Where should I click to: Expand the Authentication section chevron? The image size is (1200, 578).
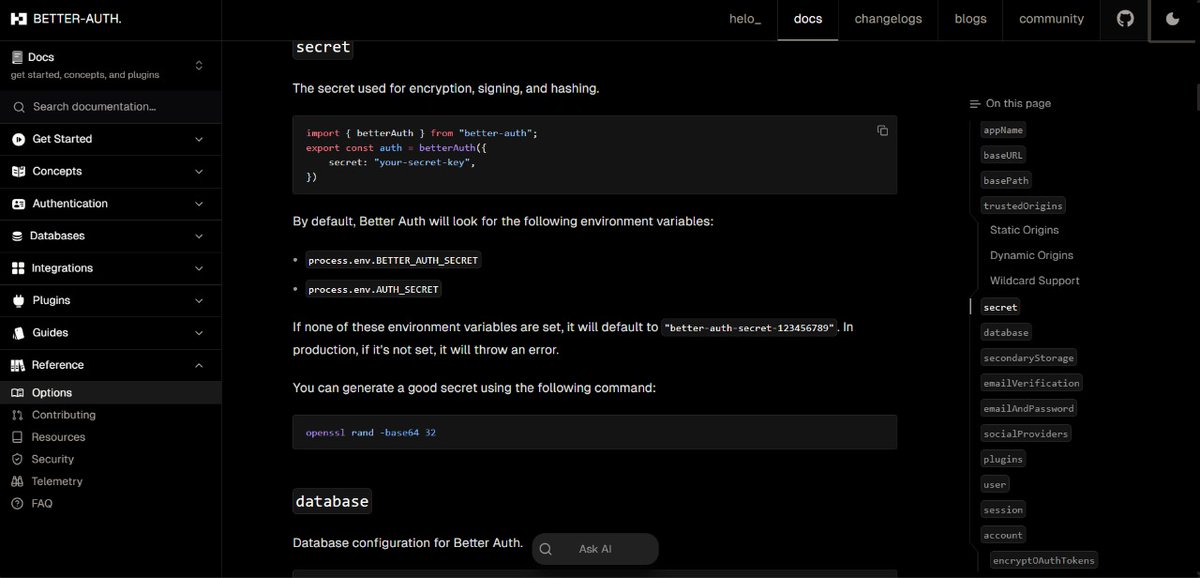pos(199,204)
